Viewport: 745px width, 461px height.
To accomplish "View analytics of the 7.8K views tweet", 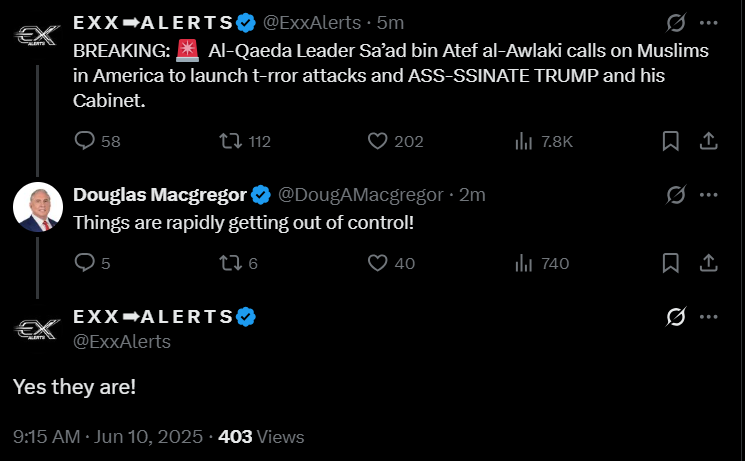I will [x=523, y=142].
